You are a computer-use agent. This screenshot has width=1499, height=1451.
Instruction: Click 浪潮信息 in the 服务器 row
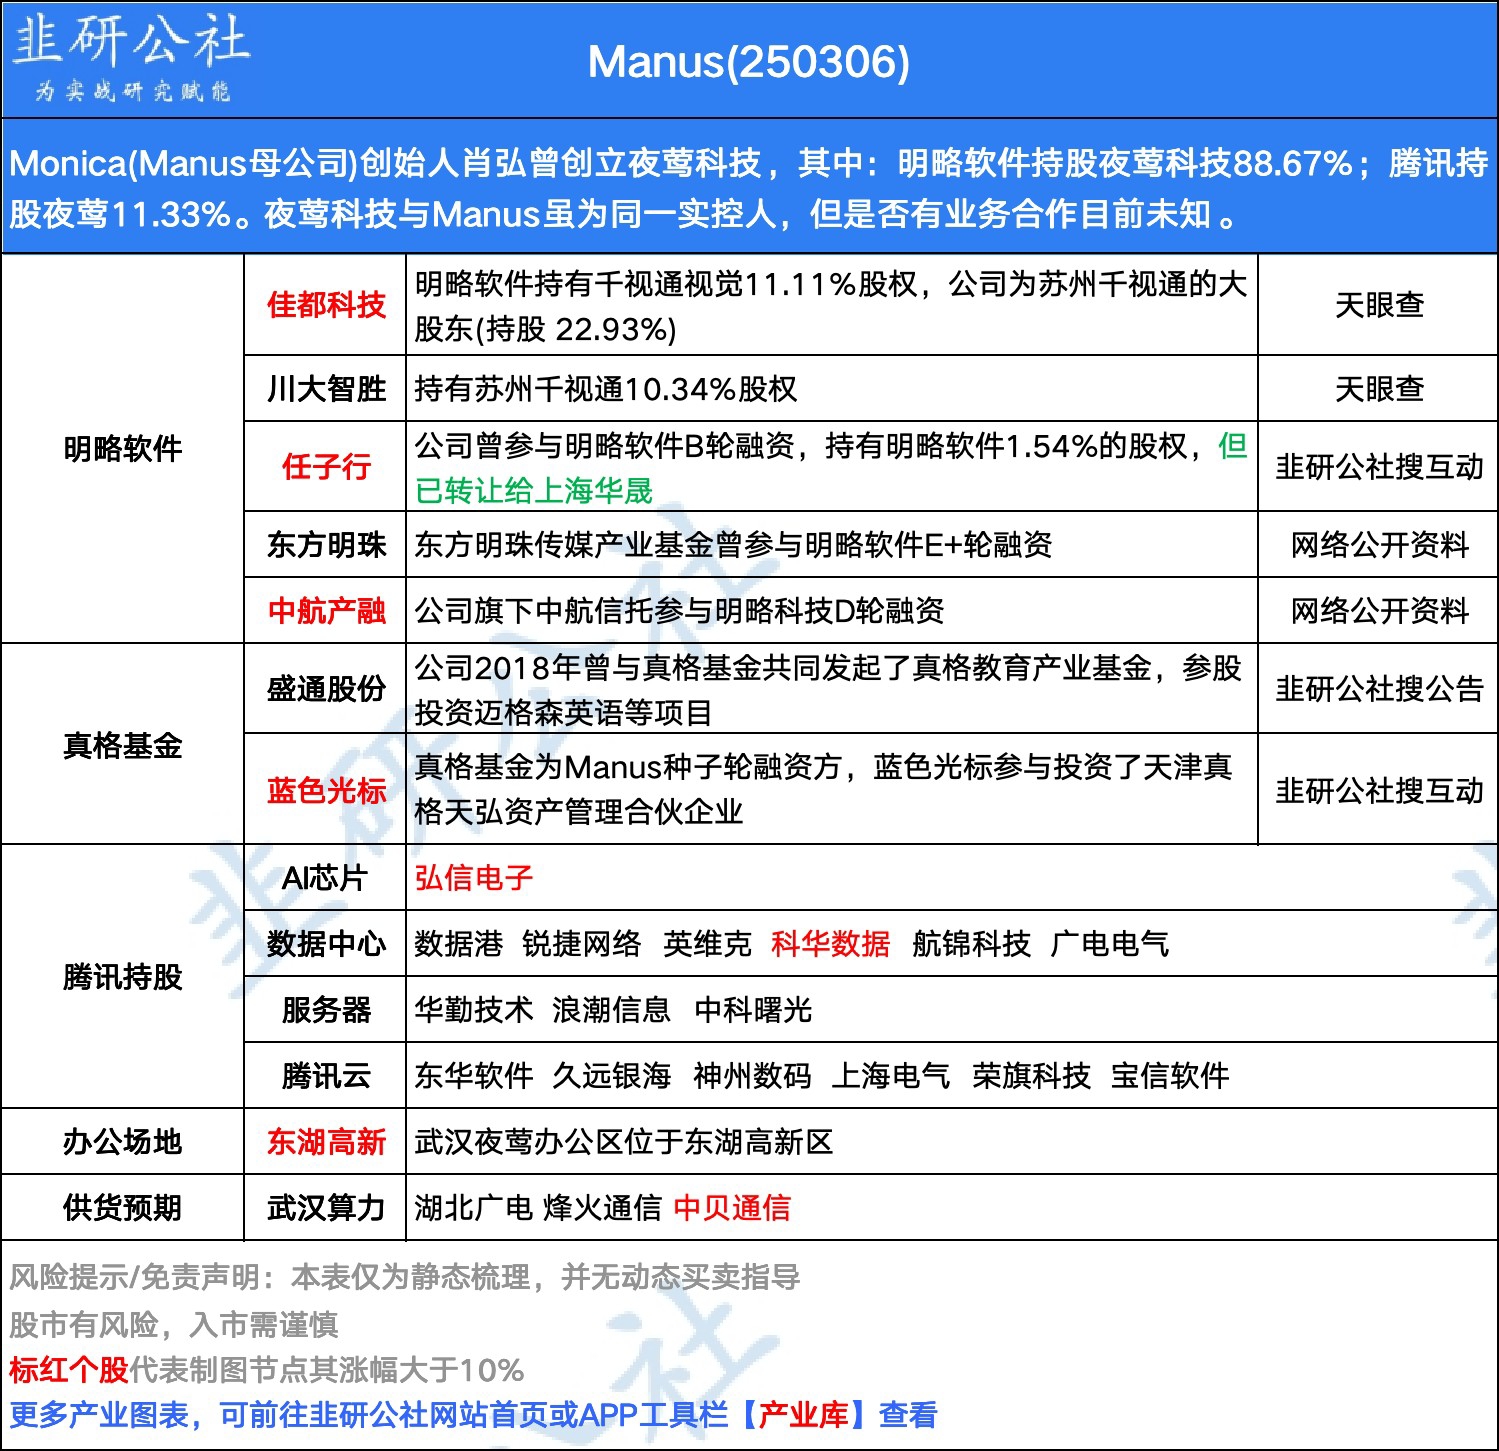tap(611, 1010)
